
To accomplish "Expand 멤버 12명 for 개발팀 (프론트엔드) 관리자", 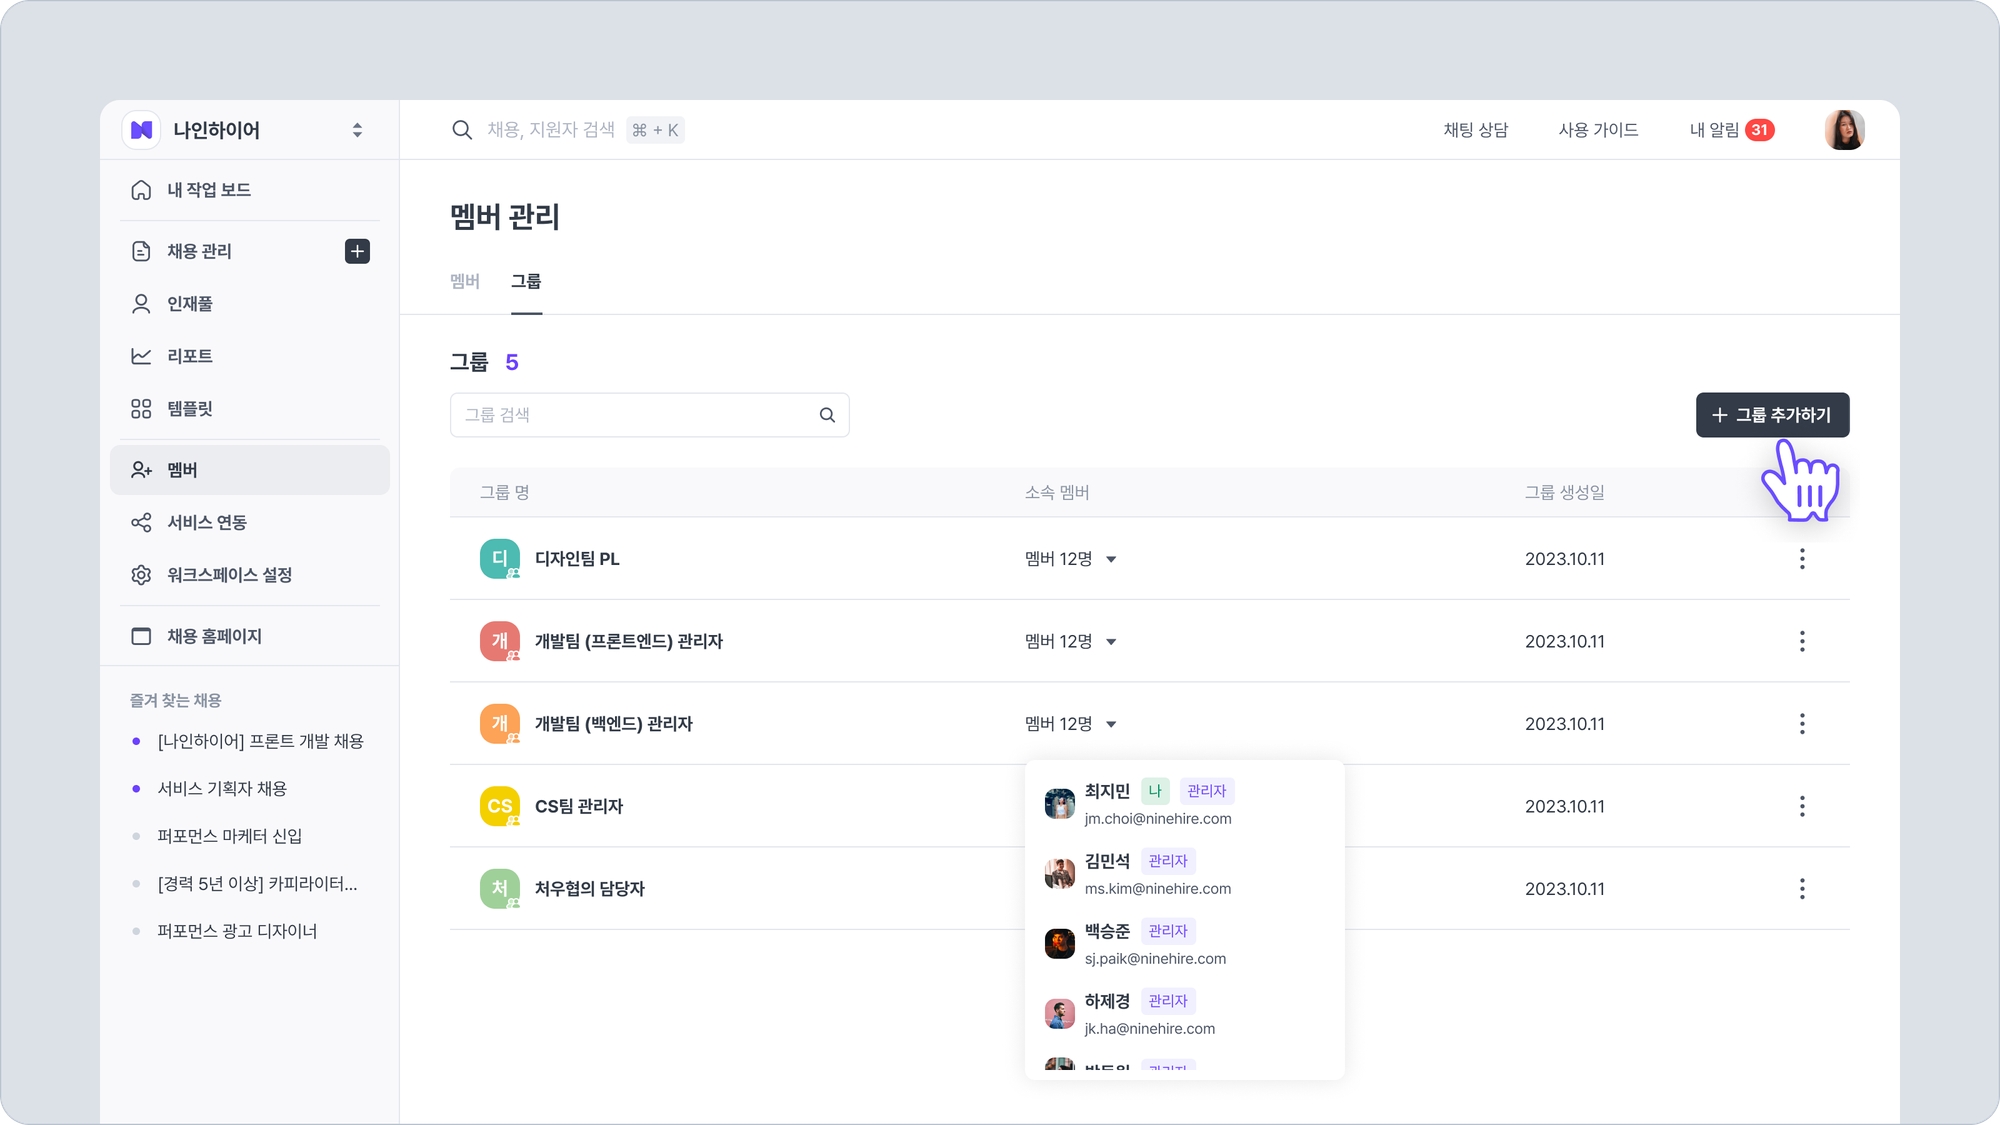I will point(1070,642).
